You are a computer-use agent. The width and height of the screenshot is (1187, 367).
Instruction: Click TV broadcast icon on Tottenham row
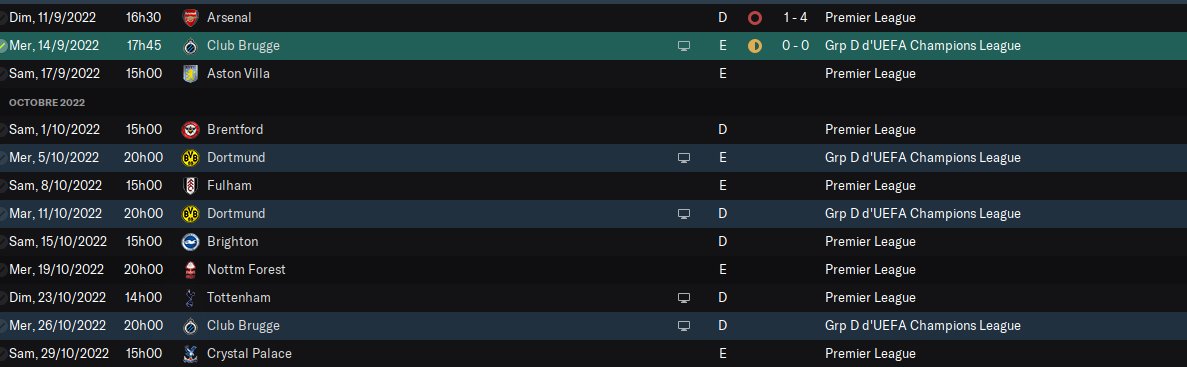click(x=684, y=297)
